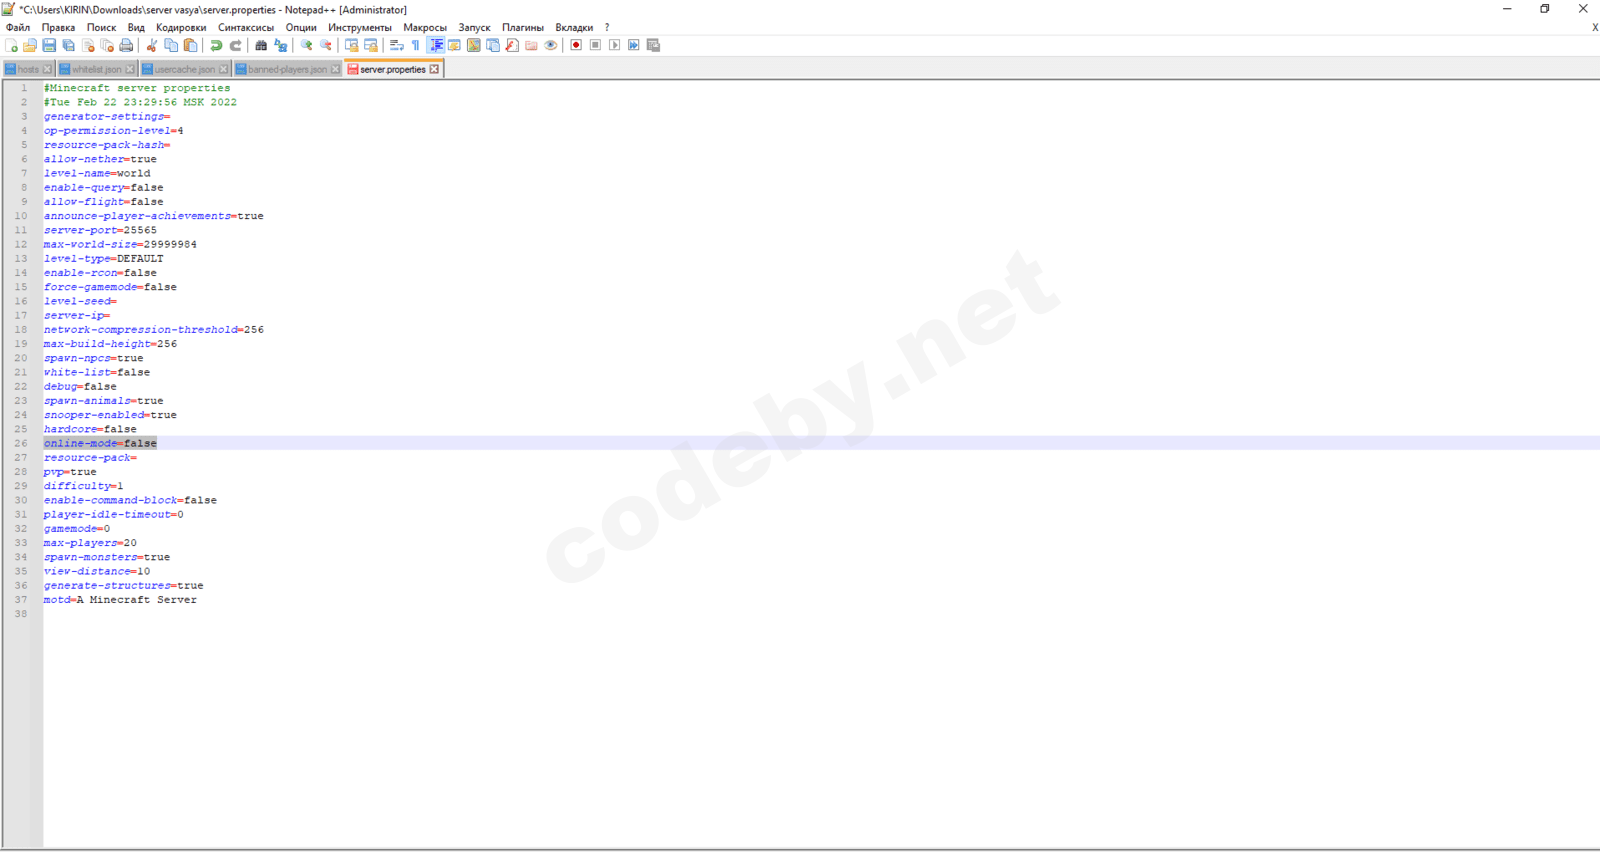Click the Redo arrow icon

coord(236,45)
